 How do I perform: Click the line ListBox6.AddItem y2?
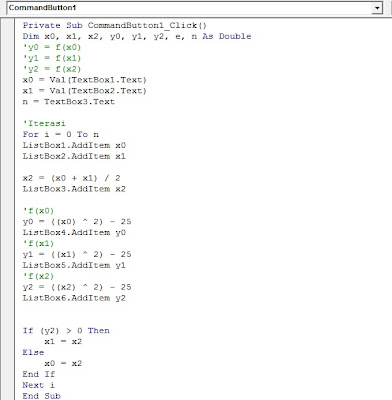(74, 298)
